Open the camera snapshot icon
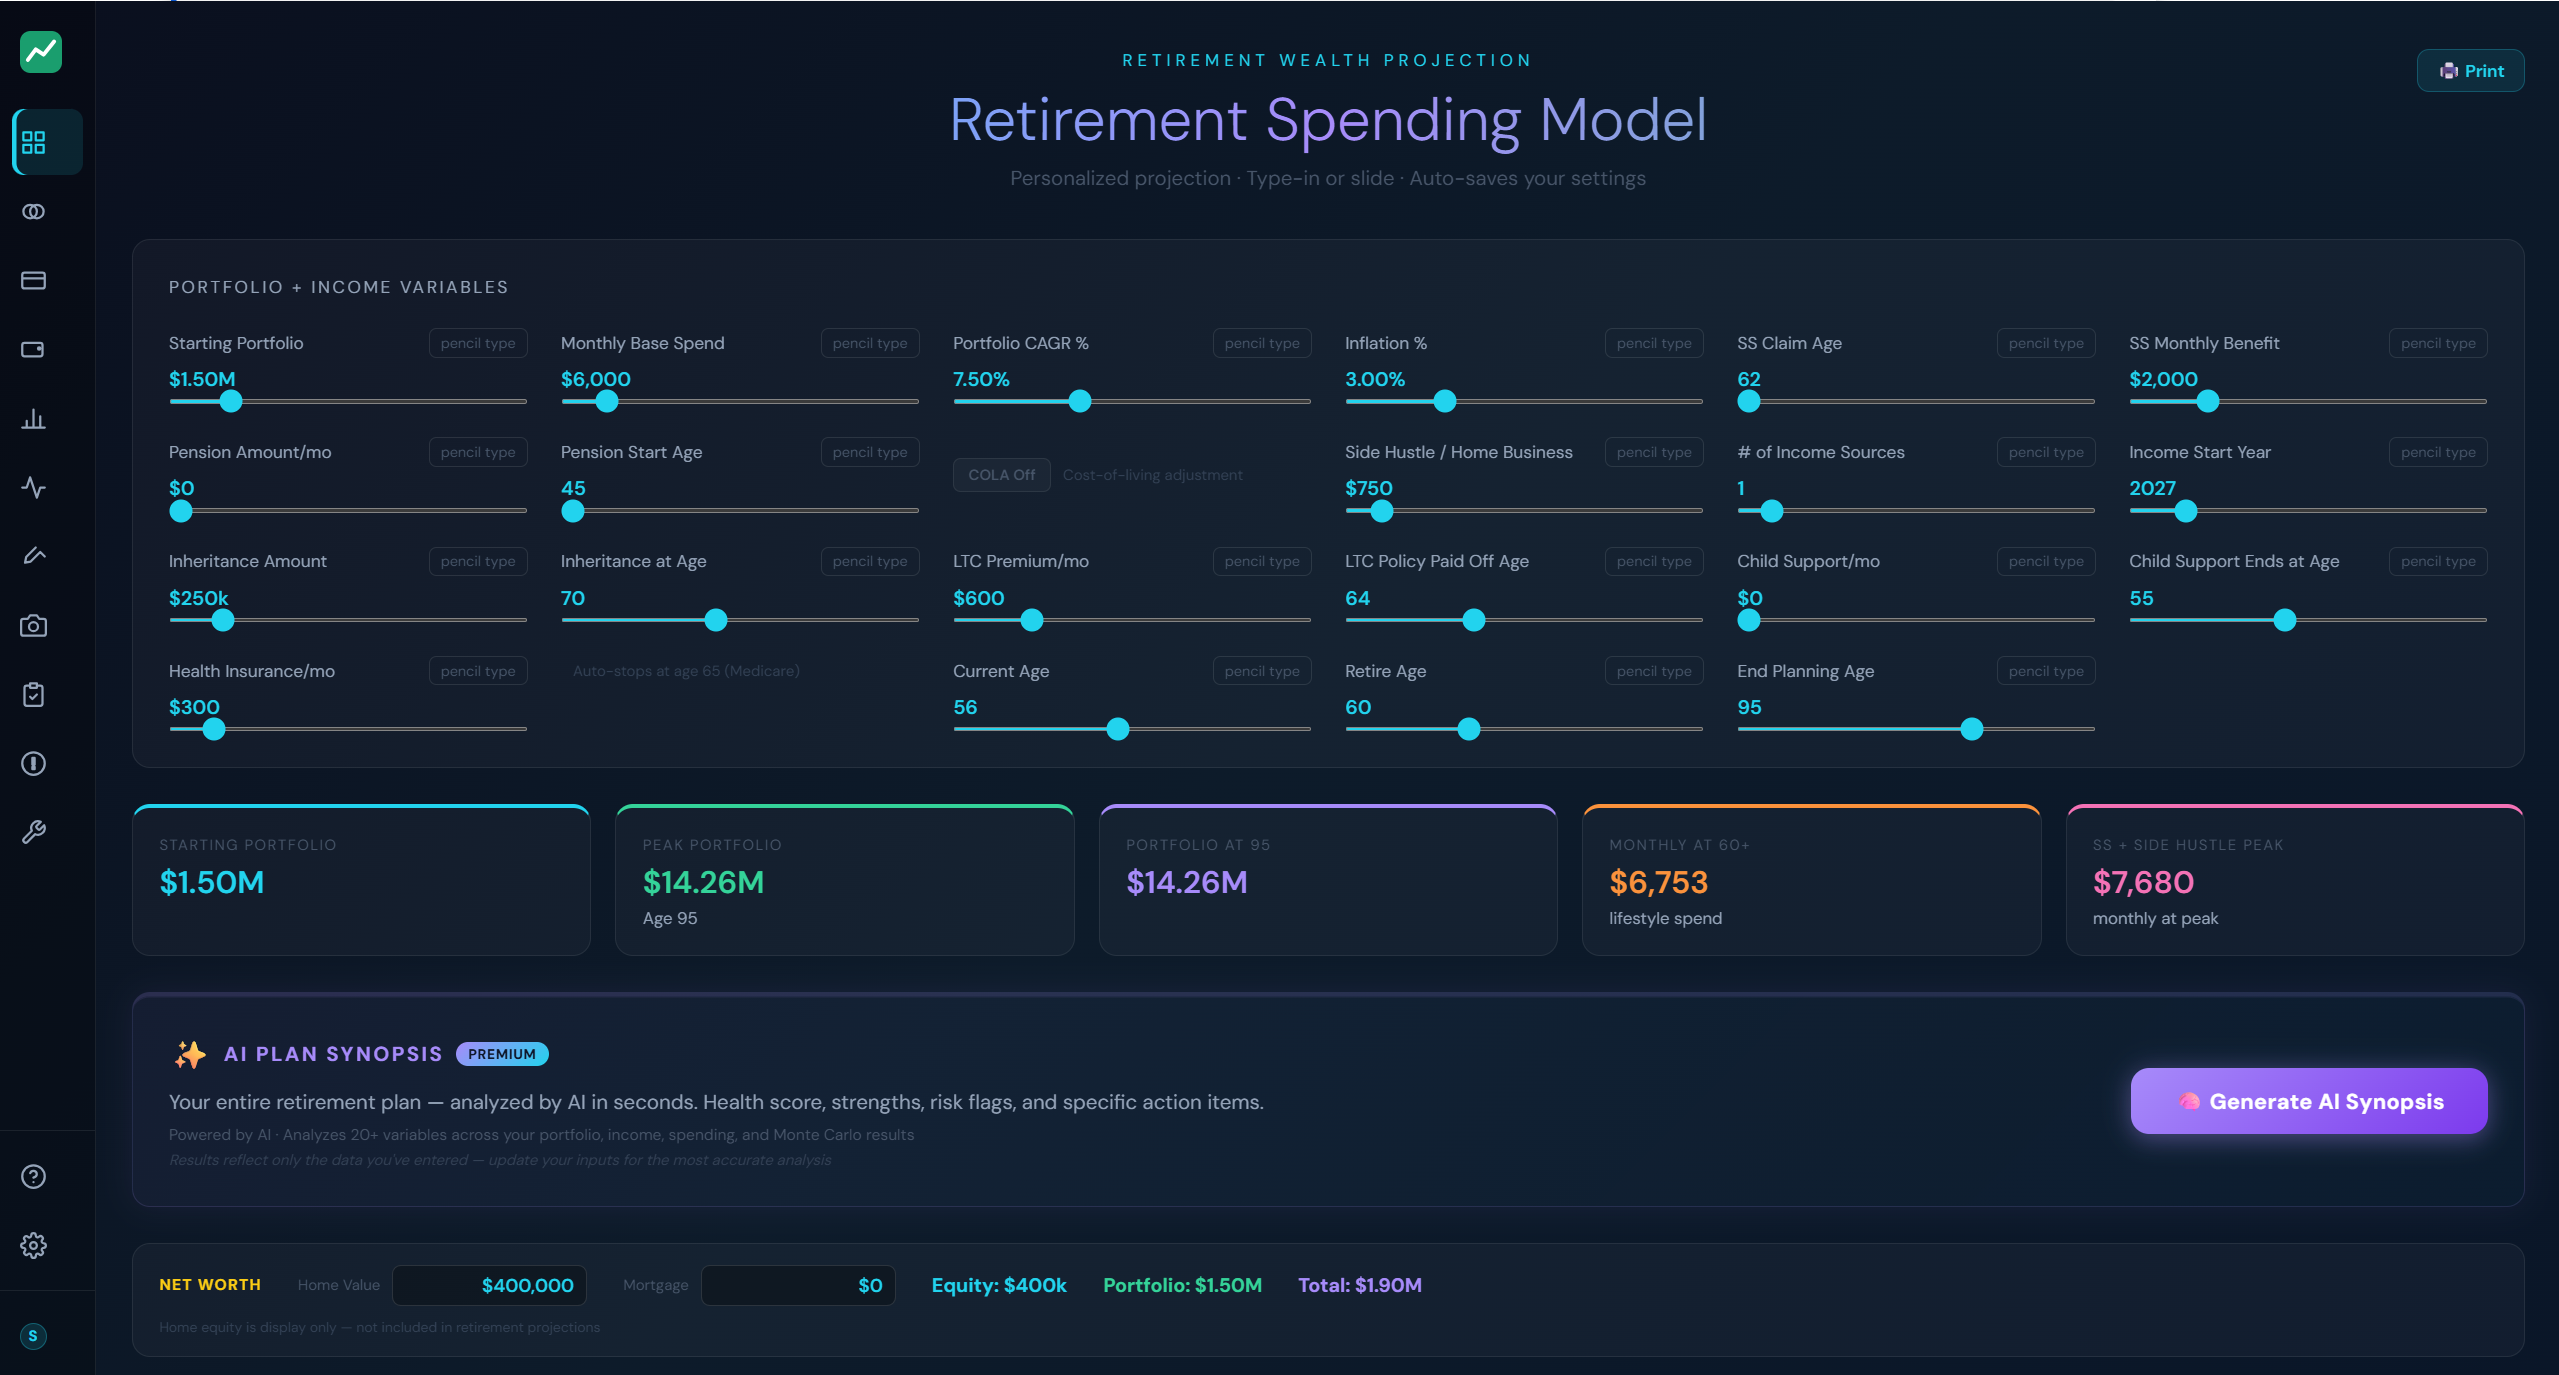Viewport: 2559px width, 1375px height. click(33, 625)
